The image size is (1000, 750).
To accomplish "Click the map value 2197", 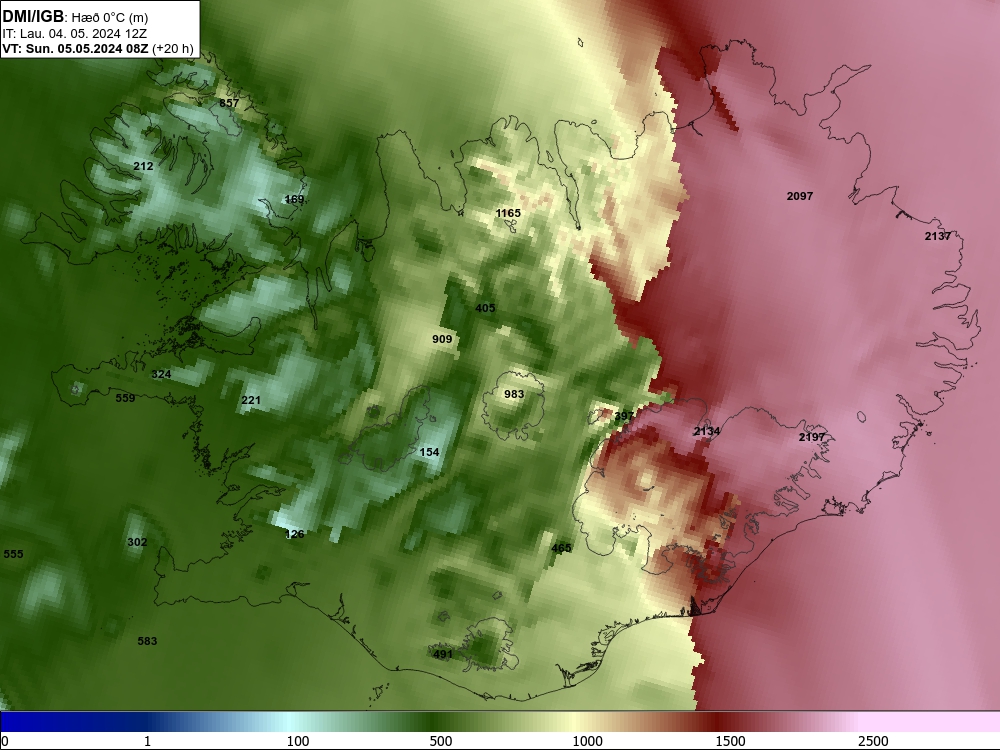I will [x=812, y=437].
